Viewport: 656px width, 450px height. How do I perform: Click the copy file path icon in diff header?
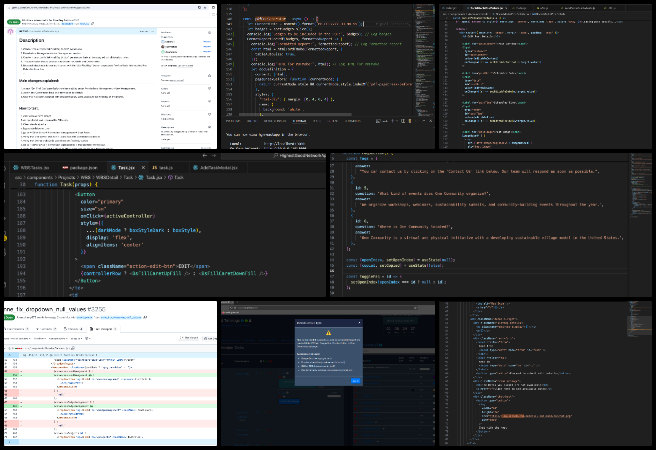73,348
